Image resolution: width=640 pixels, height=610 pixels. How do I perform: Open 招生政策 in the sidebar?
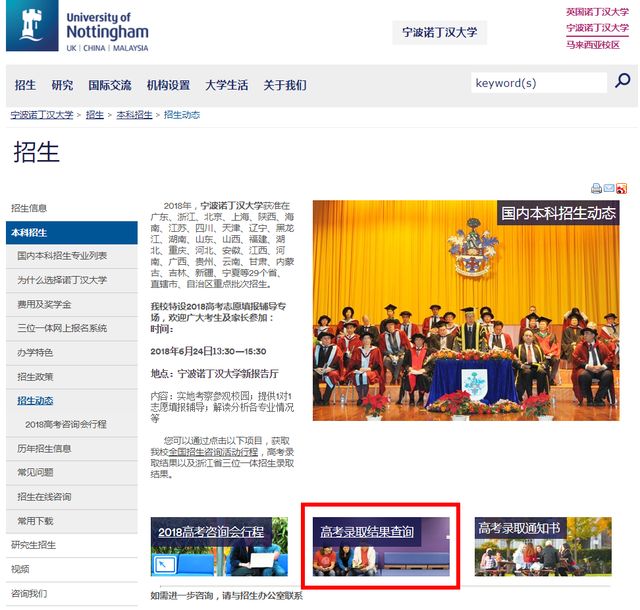72,376
